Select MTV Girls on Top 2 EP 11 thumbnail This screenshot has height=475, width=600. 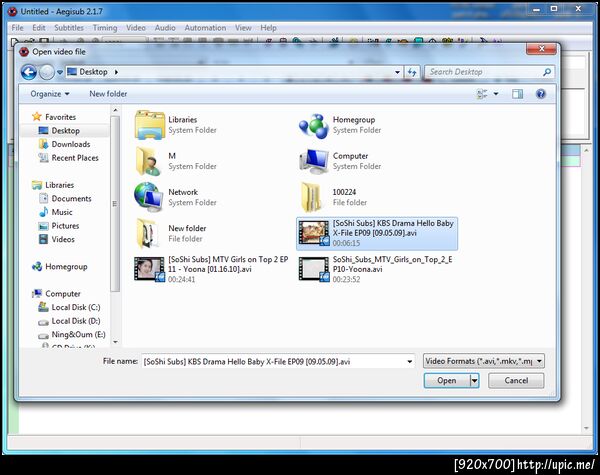[x=149, y=269]
